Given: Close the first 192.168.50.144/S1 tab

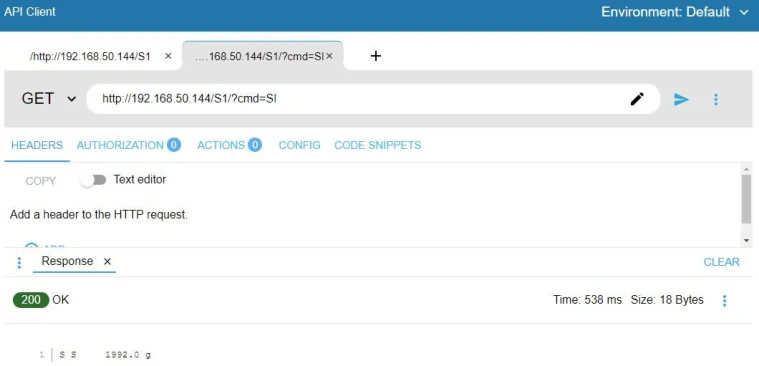Looking at the screenshot, I should click(x=168, y=56).
